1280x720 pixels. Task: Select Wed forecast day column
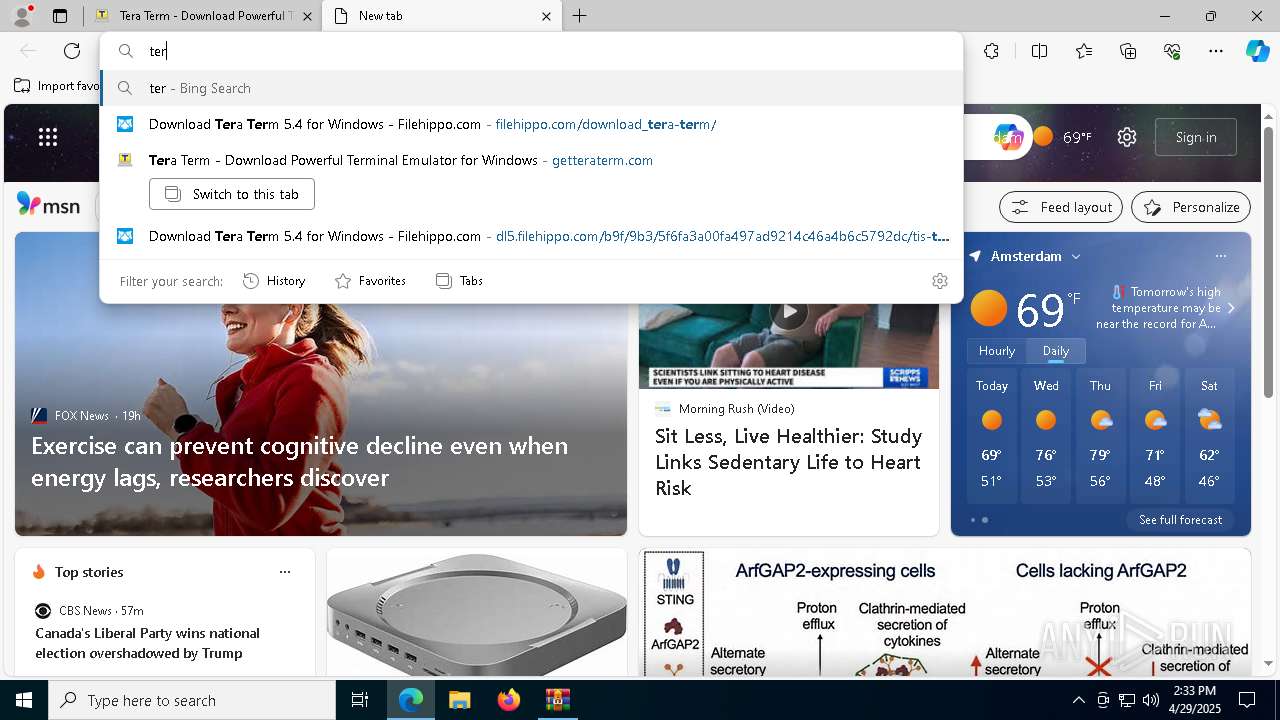click(1046, 438)
